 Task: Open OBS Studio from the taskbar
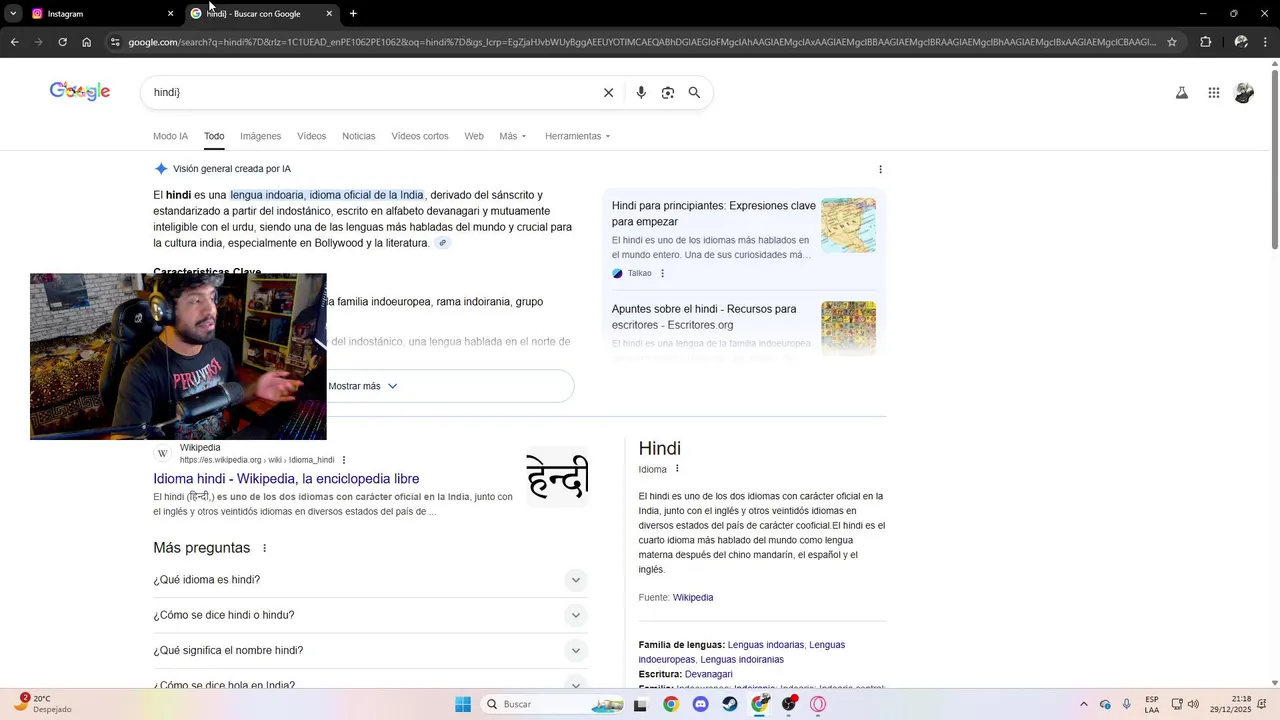[789, 704]
